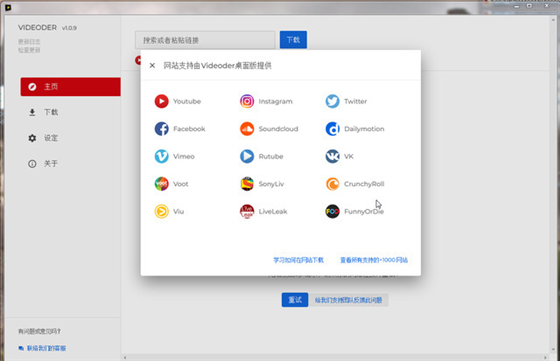Close the supported sites dialog
The height and width of the screenshot is (361, 560).
coord(152,65)
